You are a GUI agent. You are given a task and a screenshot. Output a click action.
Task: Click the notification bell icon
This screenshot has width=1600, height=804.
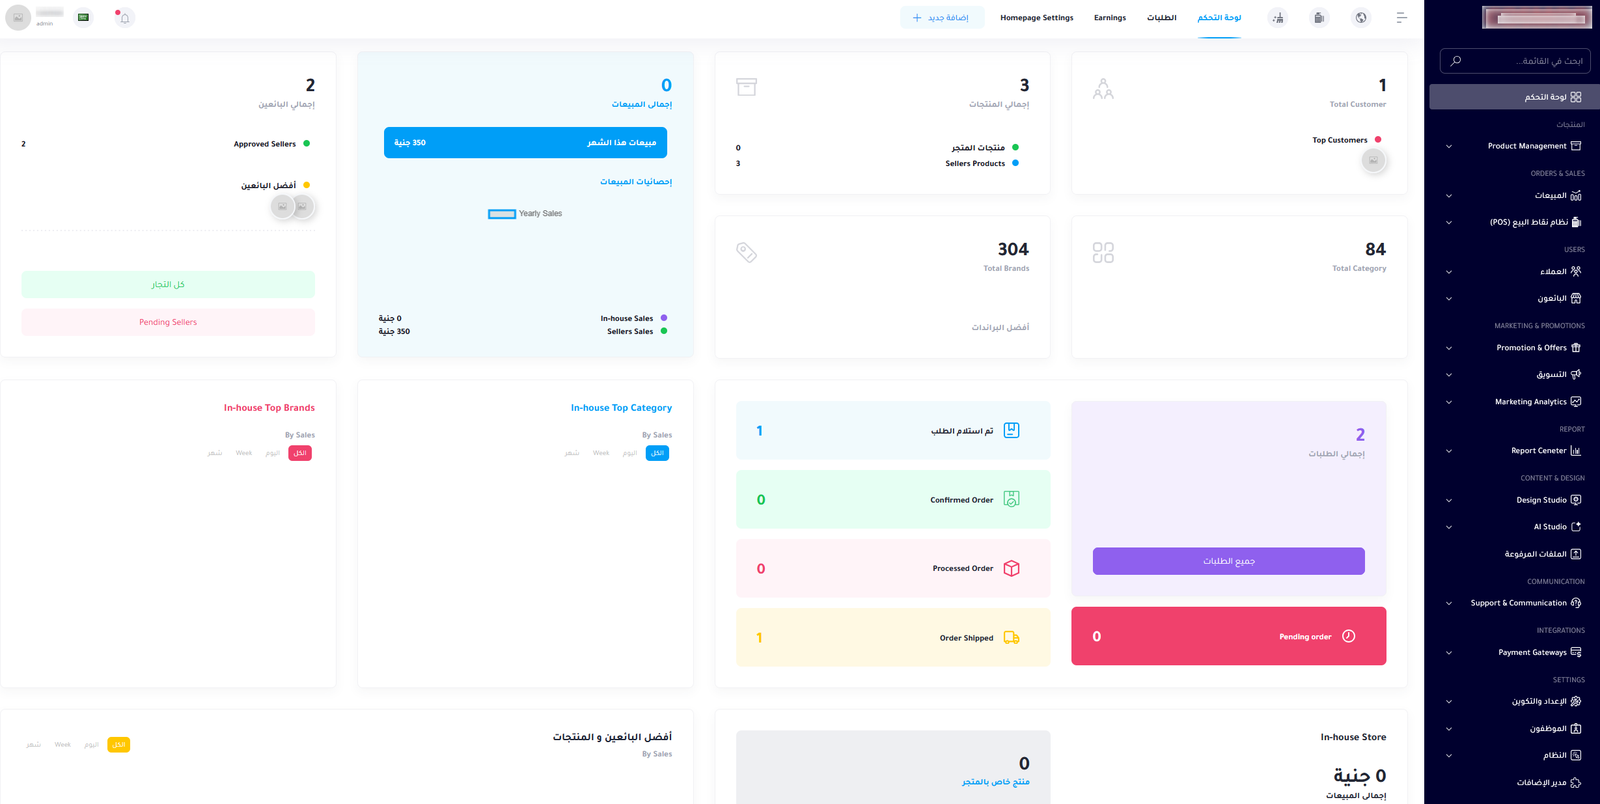pos(125,18)
